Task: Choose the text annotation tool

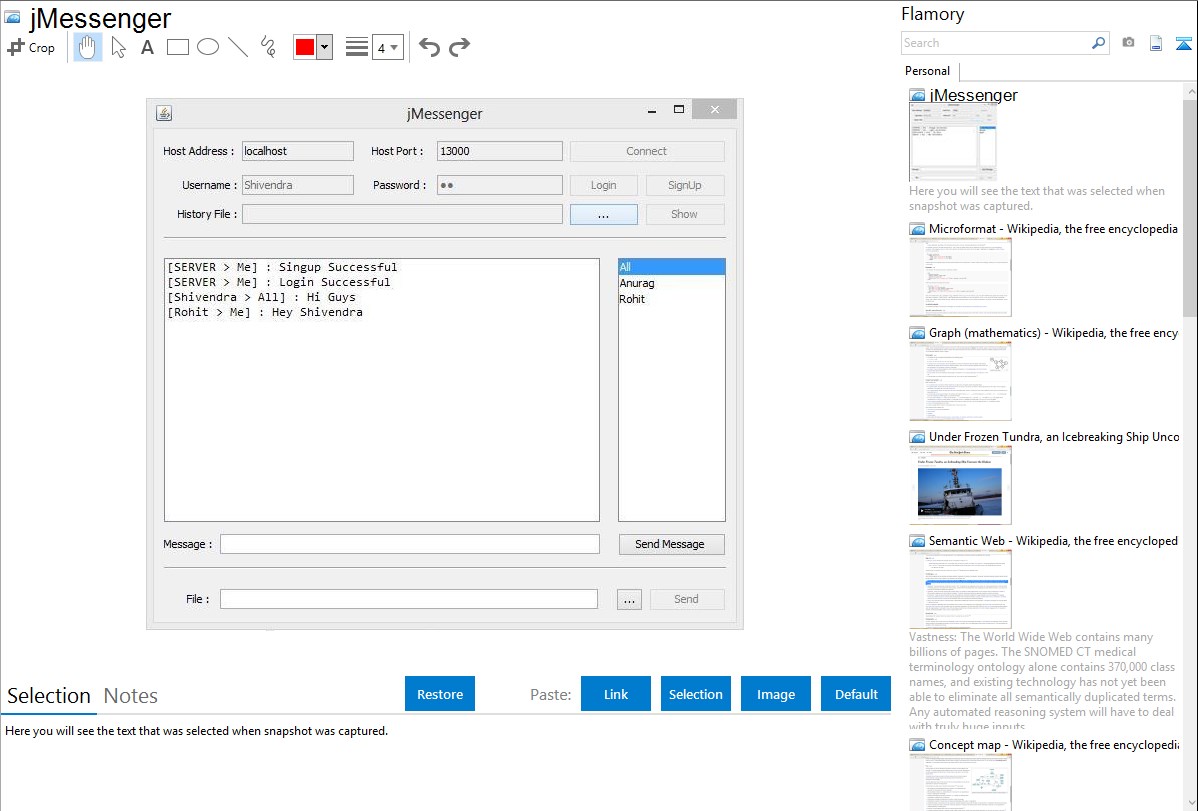Action: (147, 47)
